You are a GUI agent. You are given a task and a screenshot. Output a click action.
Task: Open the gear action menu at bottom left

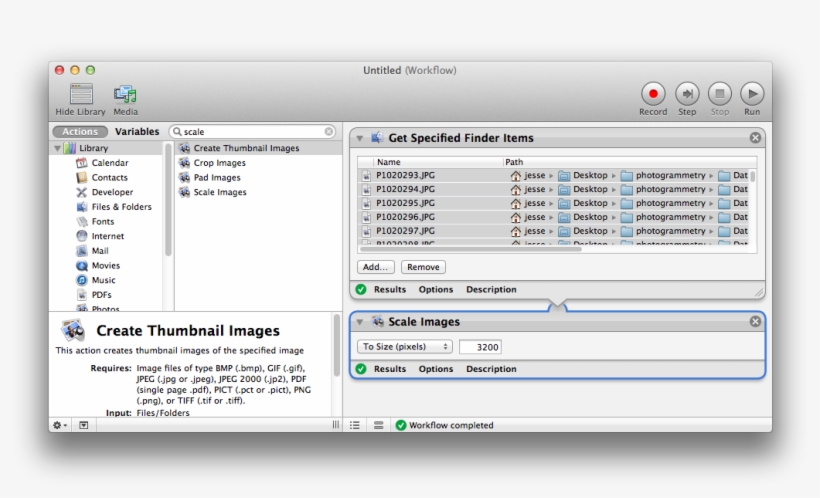(x=60, y=425)
